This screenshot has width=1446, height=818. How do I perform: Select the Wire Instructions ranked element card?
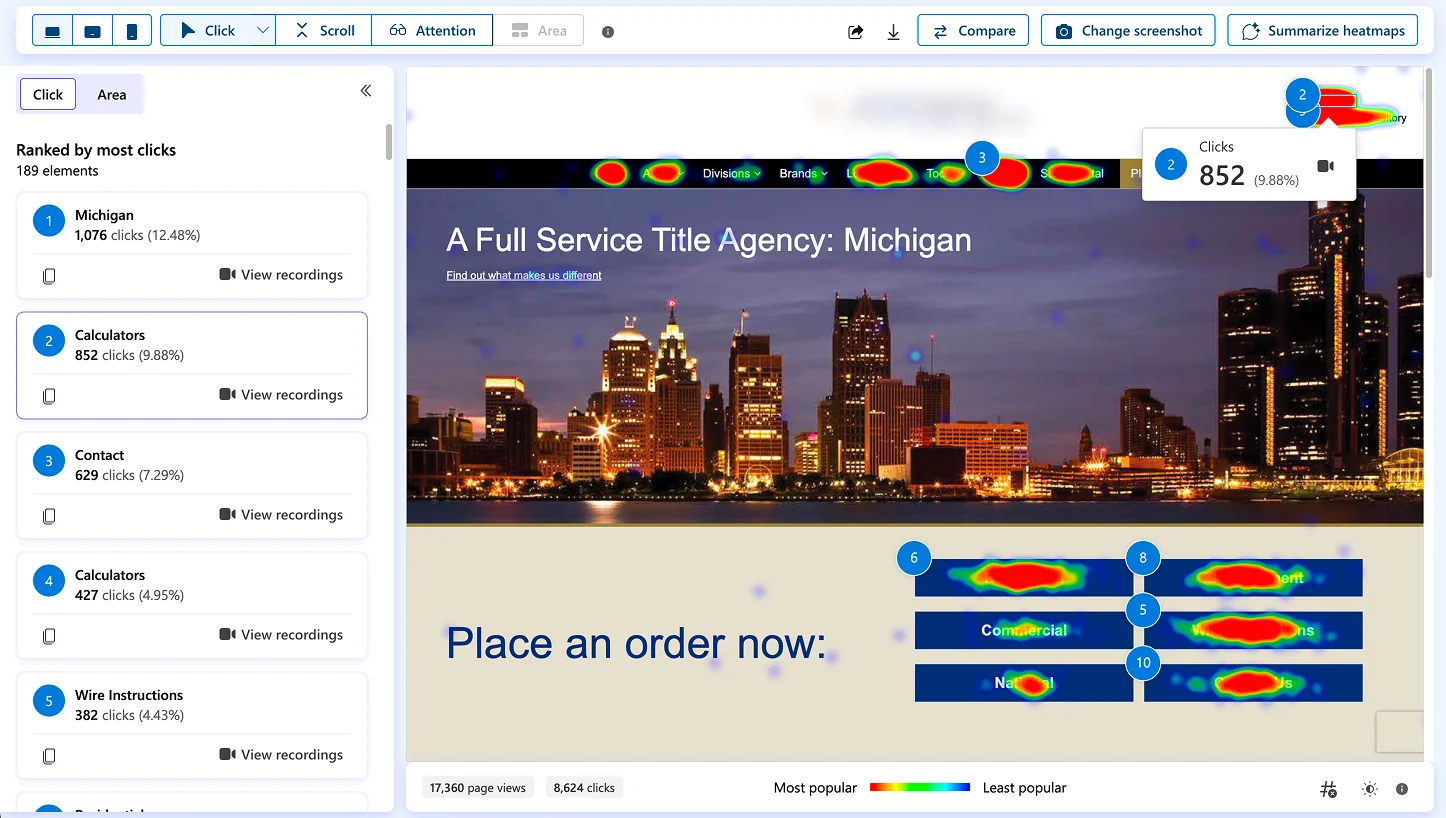pyautogui.click(x=191, y=704)
